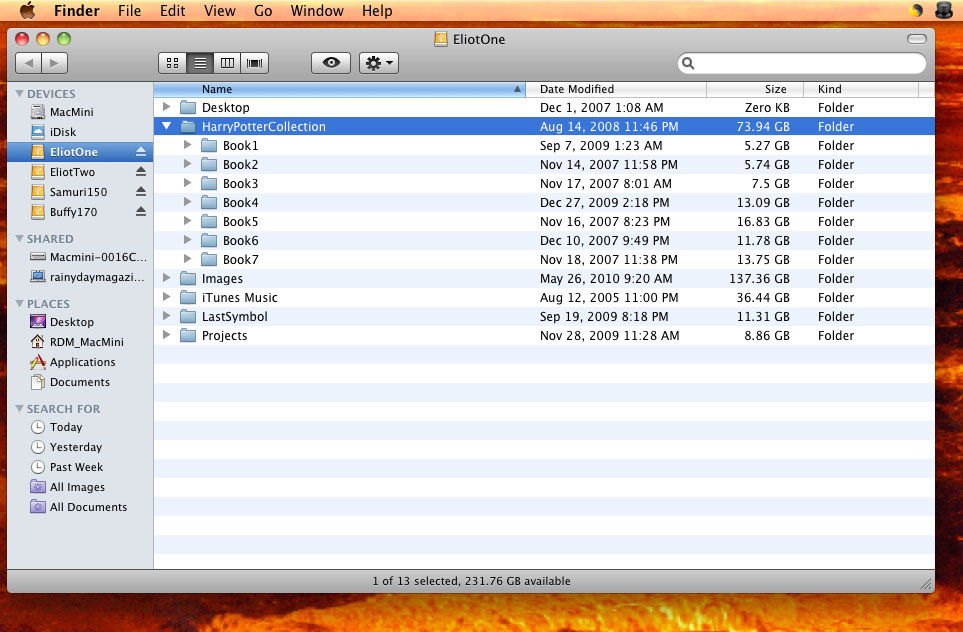This screenshot has height=632, width=963.
Task: Open the Action gear menu
Action: 379,63
